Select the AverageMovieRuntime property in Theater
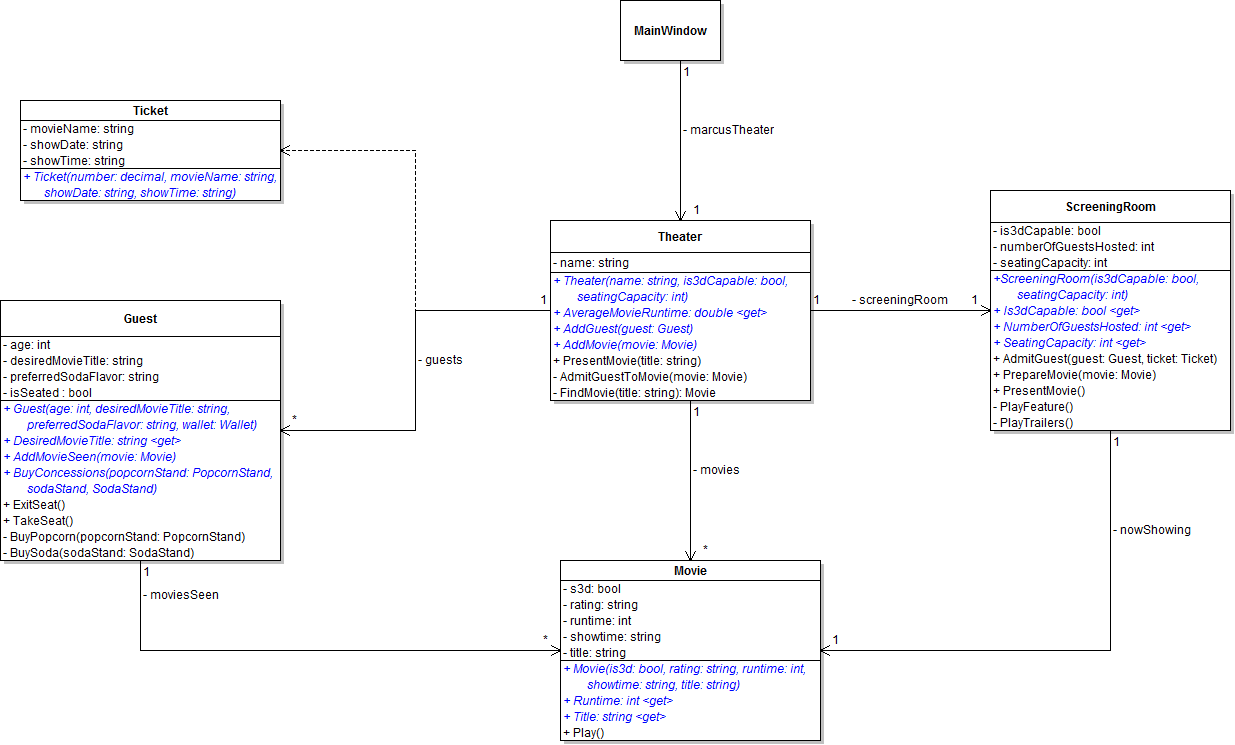1235x745 pixels. pos(664,313)
